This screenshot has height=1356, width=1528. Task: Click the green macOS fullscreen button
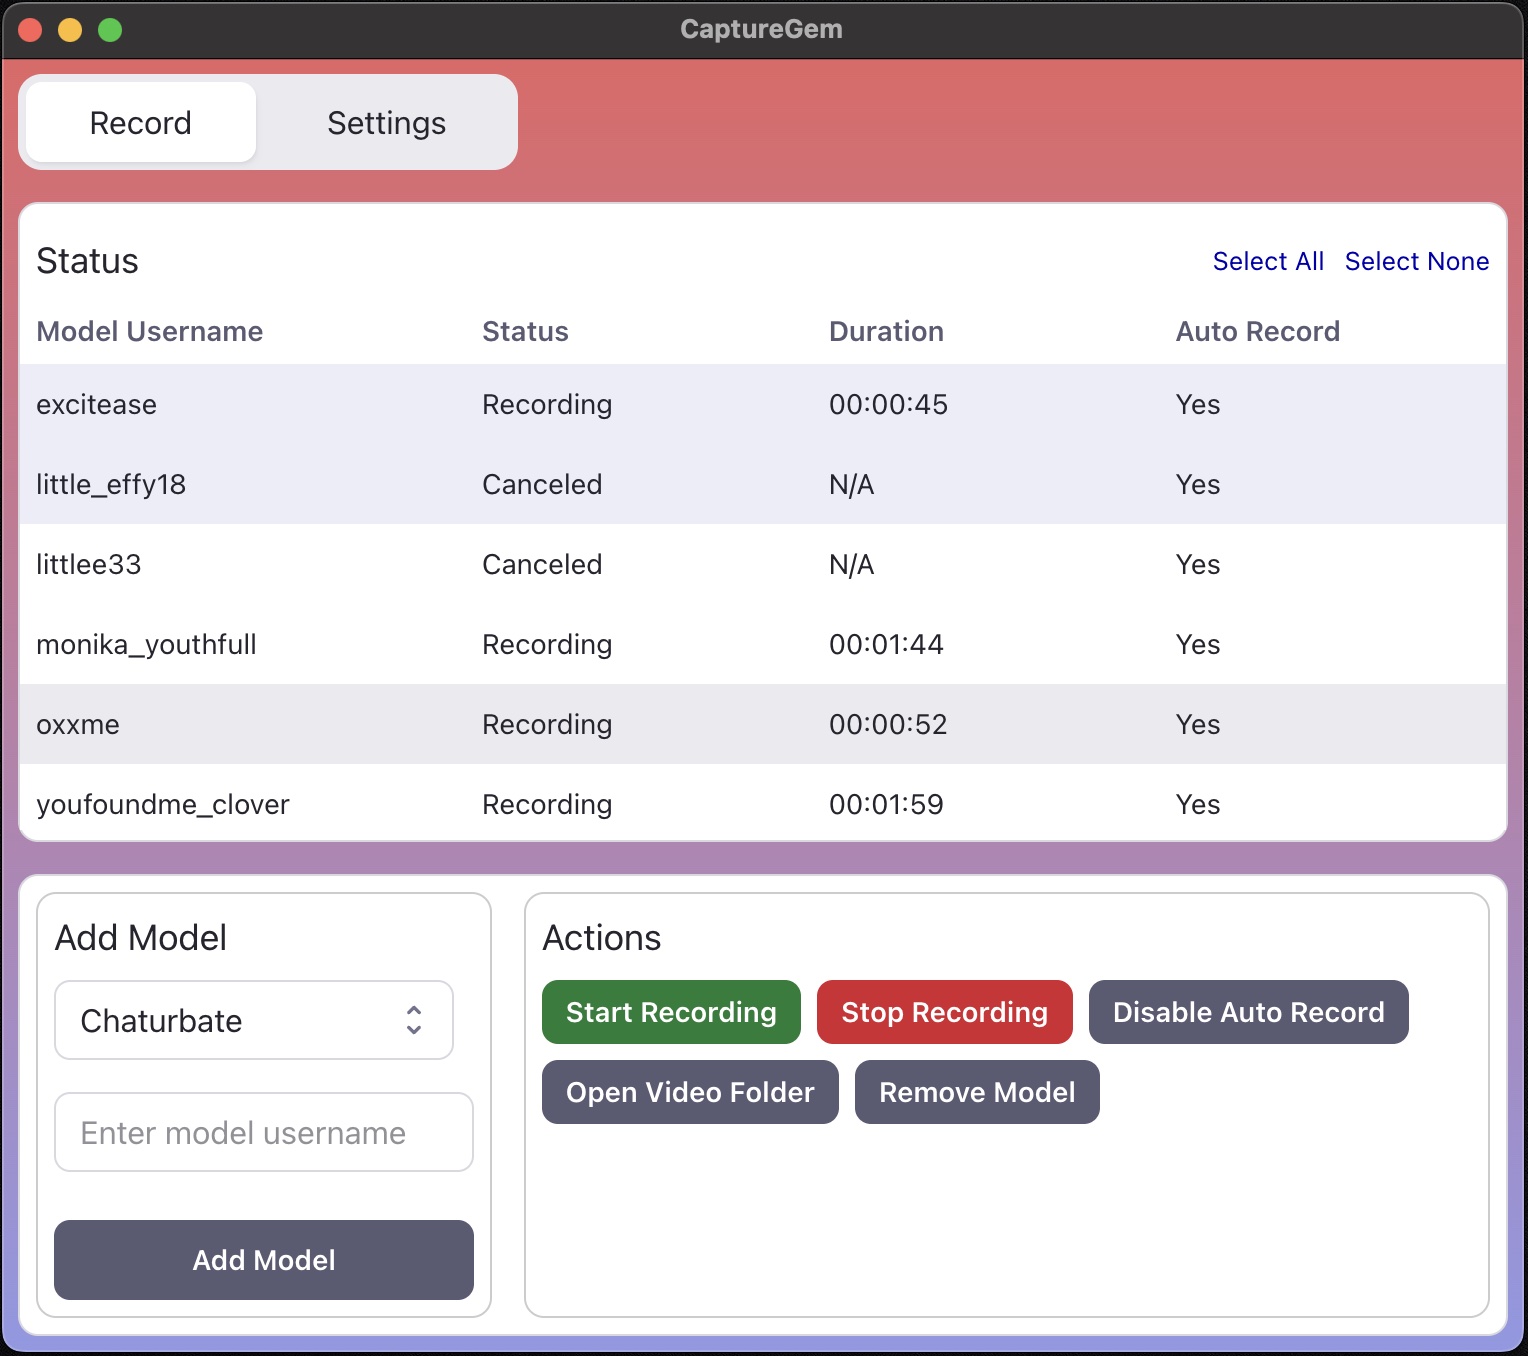click(110, 30)
